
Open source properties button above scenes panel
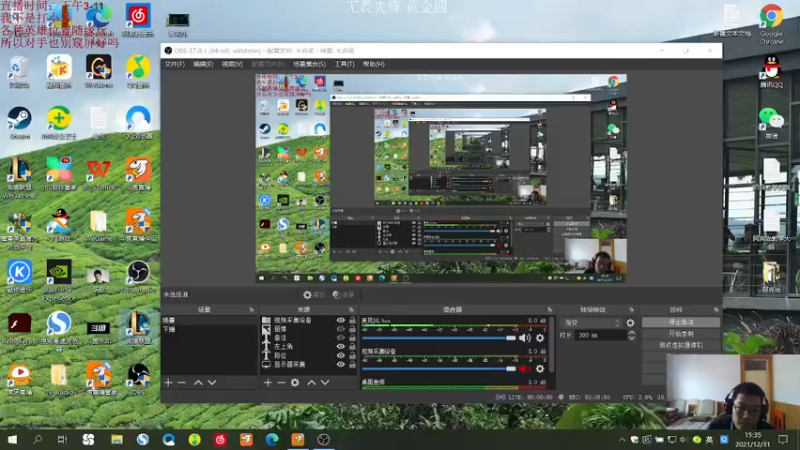pyautogui.click(x=314, y=295)
